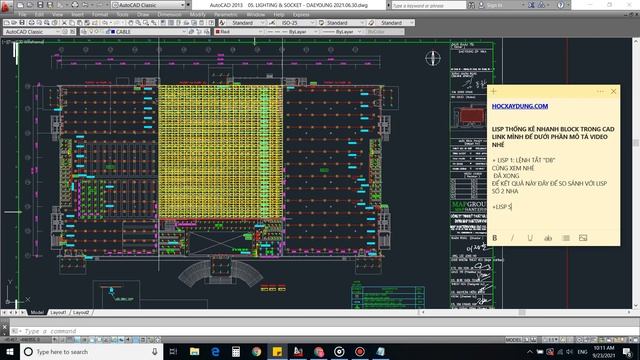Switch to the Layout2 tab
The image size is (640, 360).
coord(81,312)
